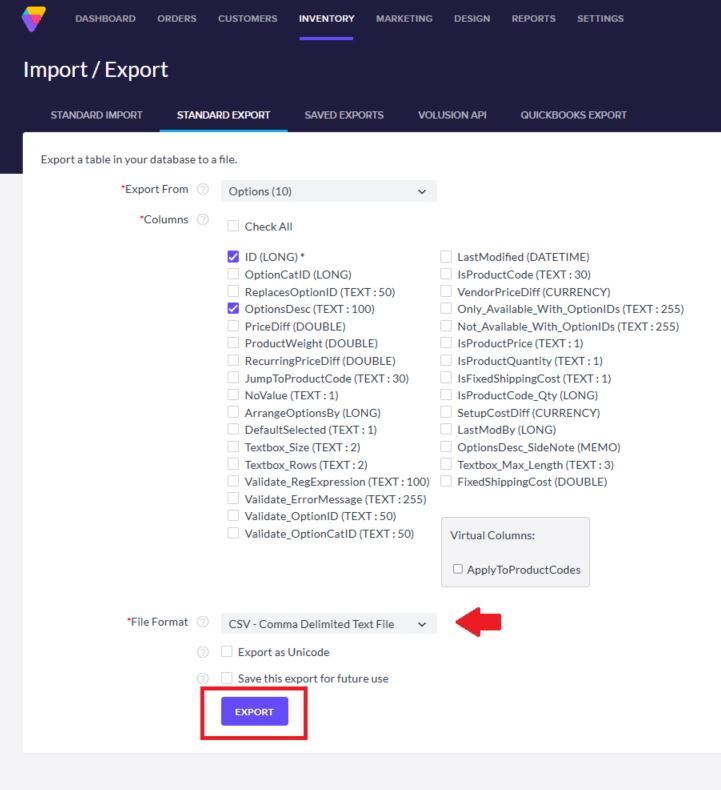Check the Textbox_Rows column
Image resolution: width=721 pixels, height=790 pixels.
coord(233,464)
